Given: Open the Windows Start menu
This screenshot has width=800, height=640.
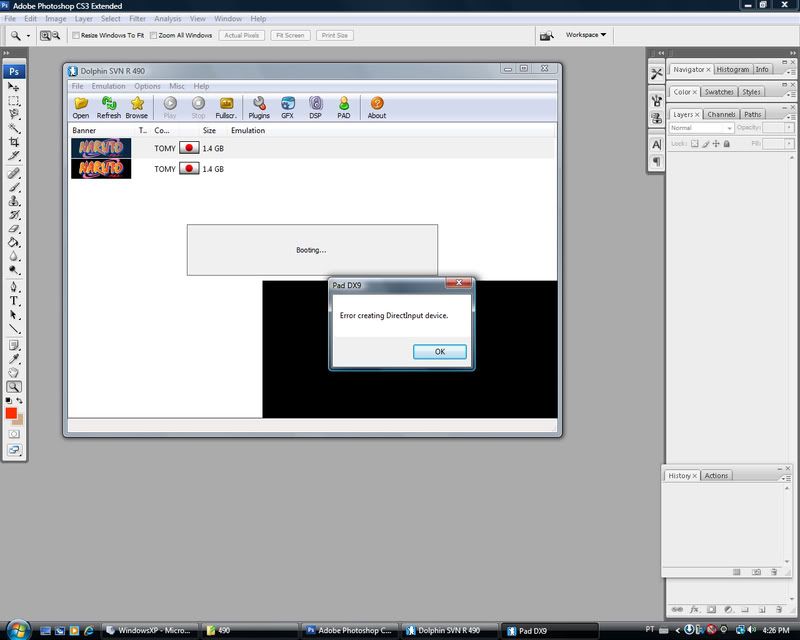Looking at the screenshot, I should click(x=18, y=630).
